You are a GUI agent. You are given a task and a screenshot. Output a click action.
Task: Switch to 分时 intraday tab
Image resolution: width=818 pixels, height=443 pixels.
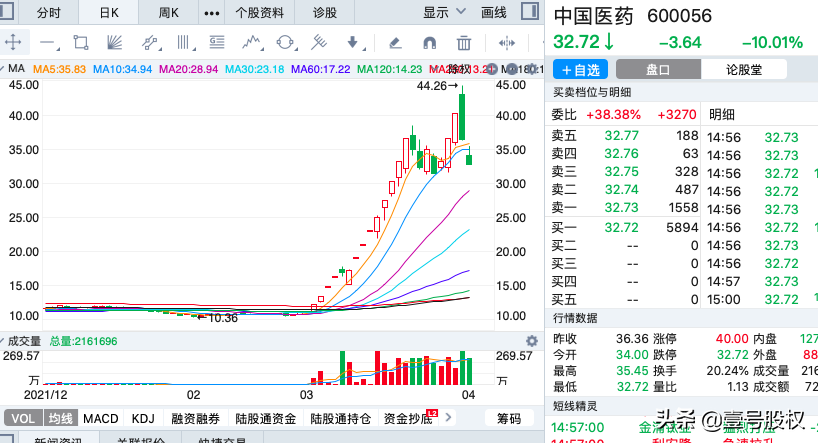click(49, 13)
